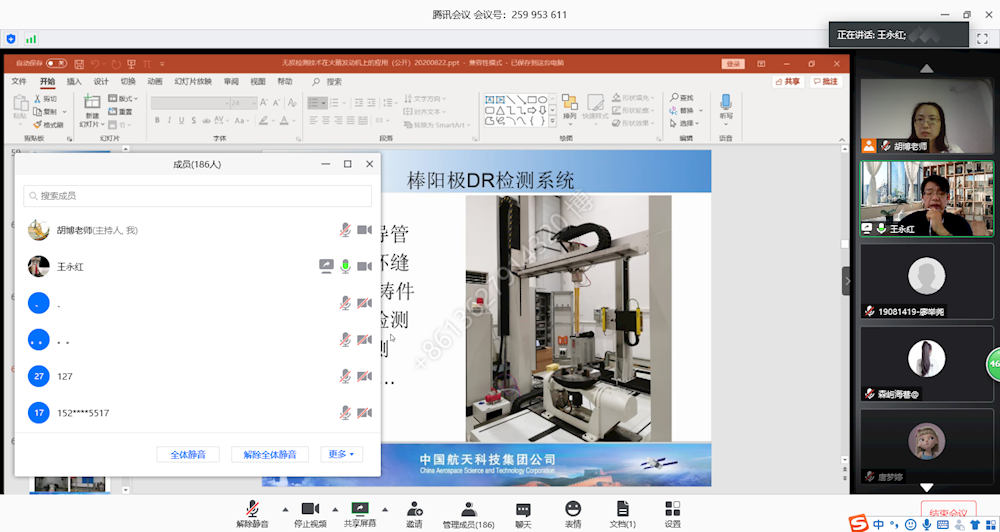Image resolution: width=1000 pixels, height=532 pixels.
Task: Open the 插入 ribbon tab in PowerPoint
Action: pos(74,81)
